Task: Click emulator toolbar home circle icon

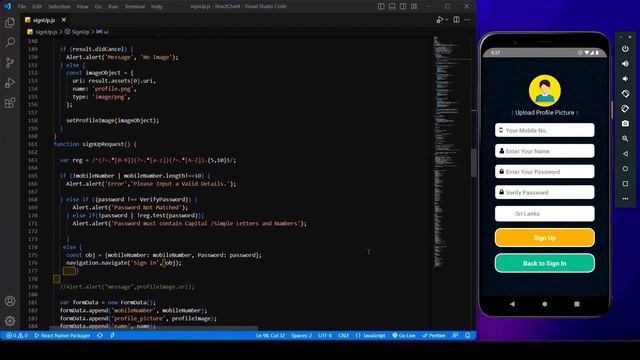Action: pos(625,169)
